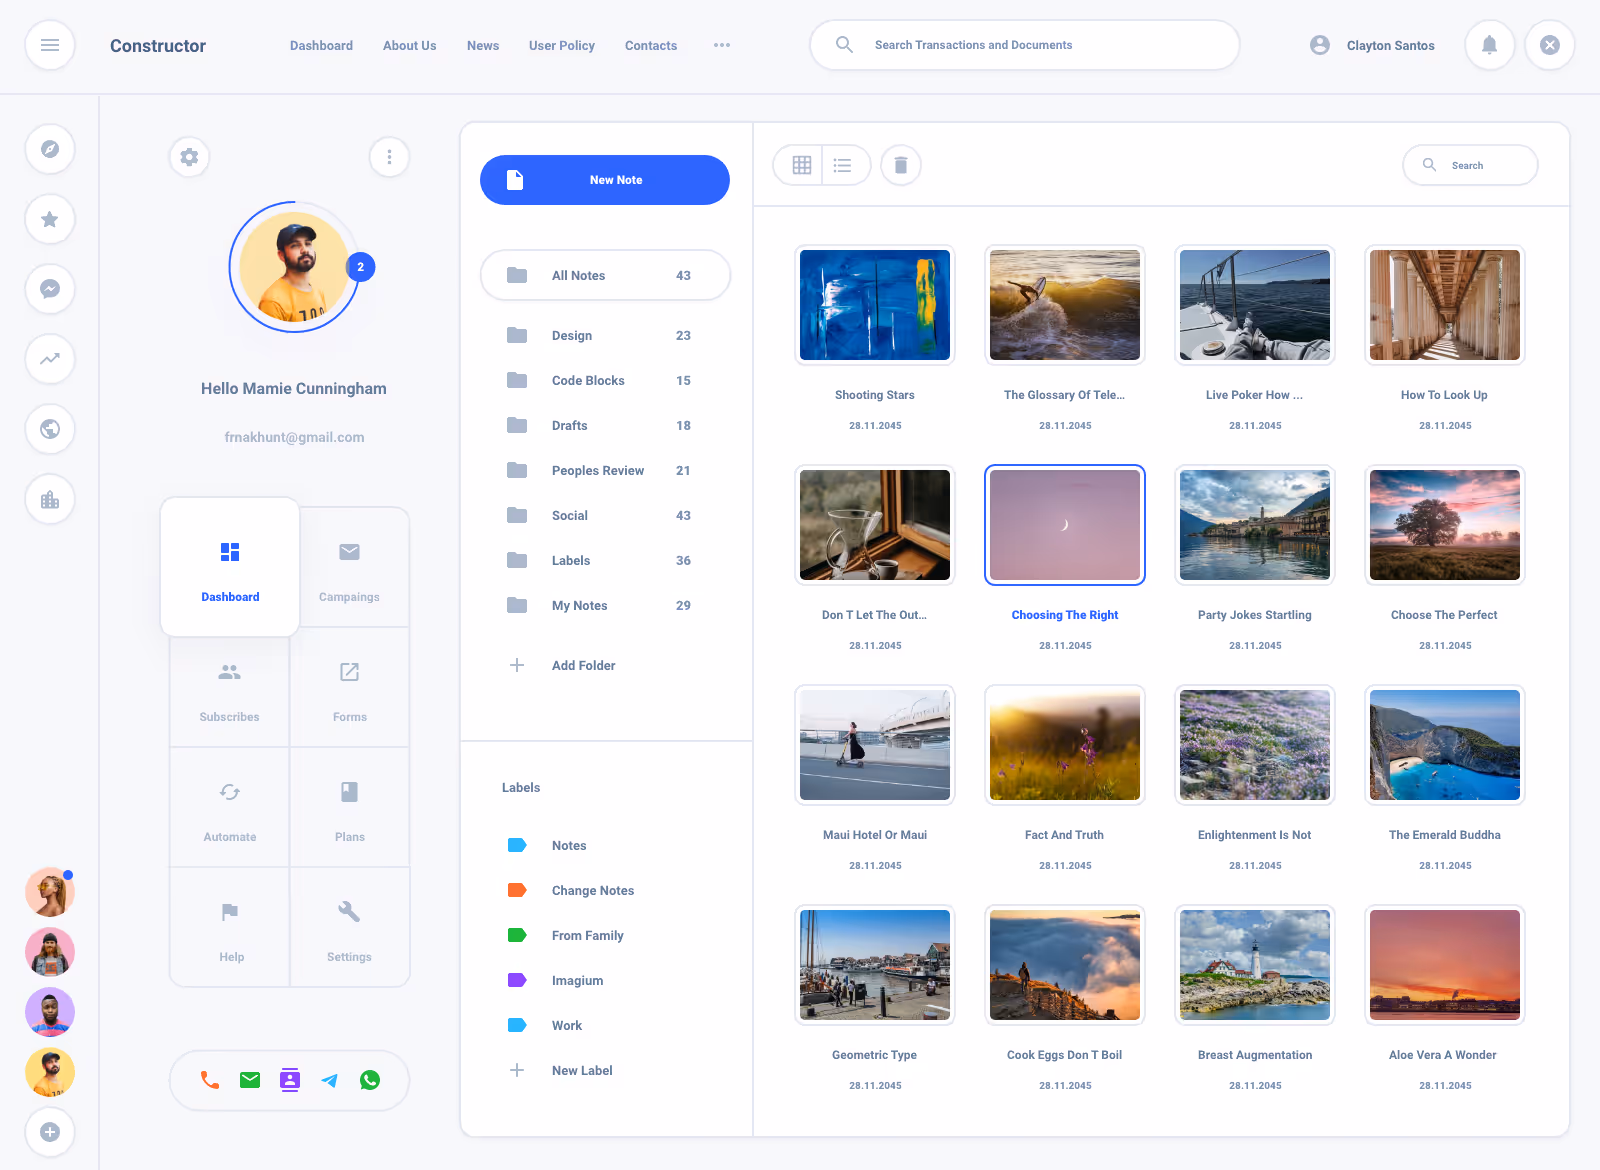Image resolution: width=1600 pixels, height=1170 pixels.
Task: Click the New Note button
Action: pos(604,180)
